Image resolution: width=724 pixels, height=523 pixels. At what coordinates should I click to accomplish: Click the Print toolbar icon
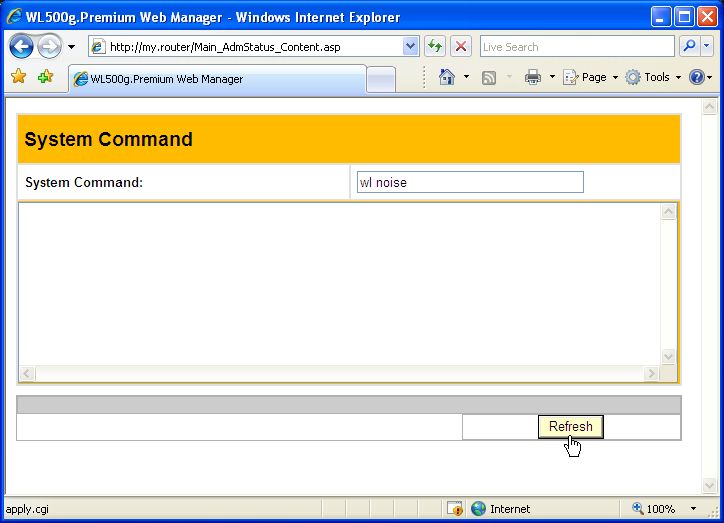coord(533,78)
